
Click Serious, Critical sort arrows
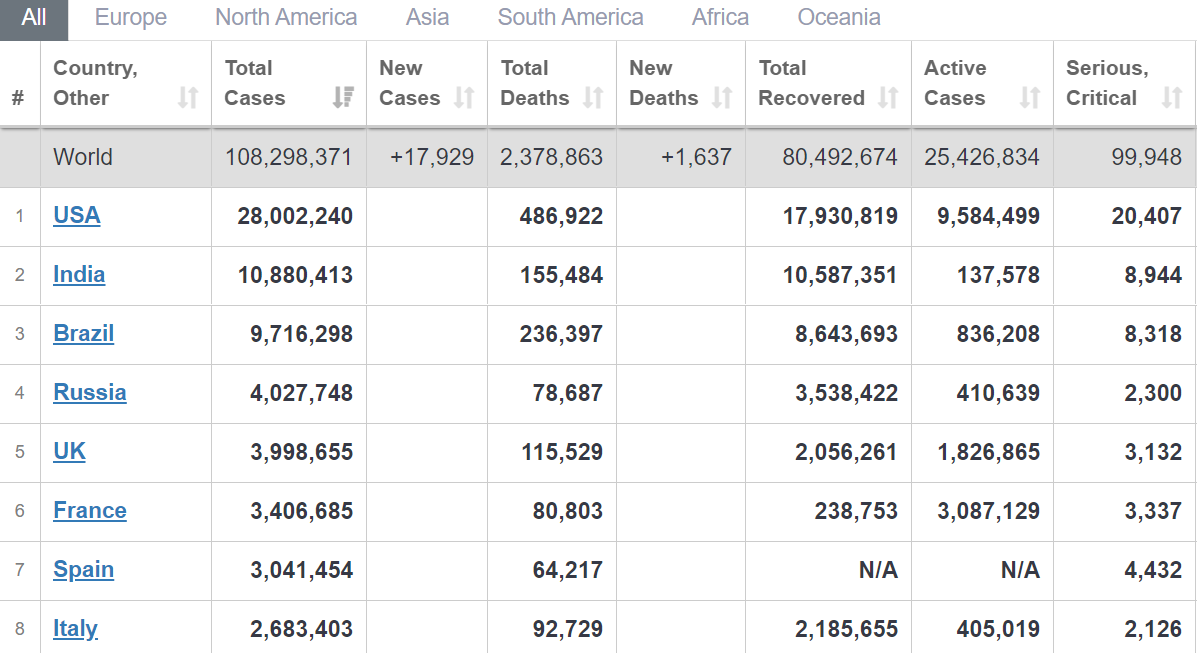click(1172, 98)
